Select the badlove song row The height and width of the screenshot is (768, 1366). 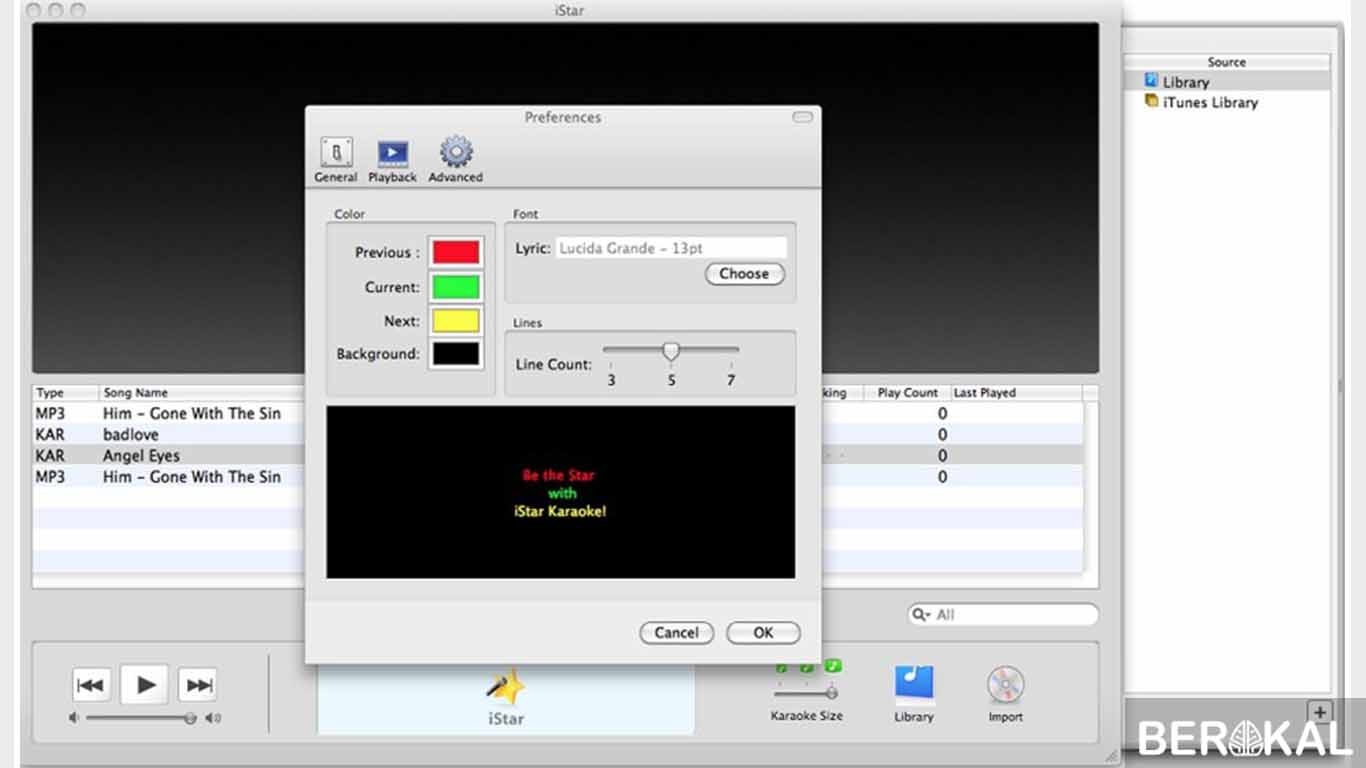(x=558, y=435)
